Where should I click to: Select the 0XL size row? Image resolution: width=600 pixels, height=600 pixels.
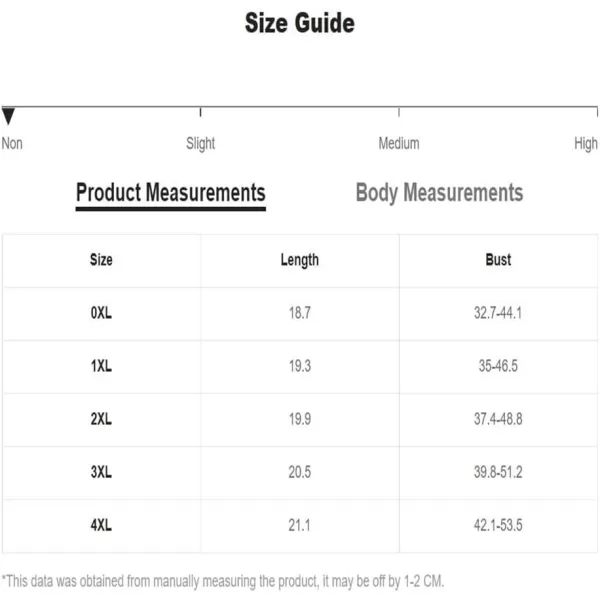pos(300,313)
